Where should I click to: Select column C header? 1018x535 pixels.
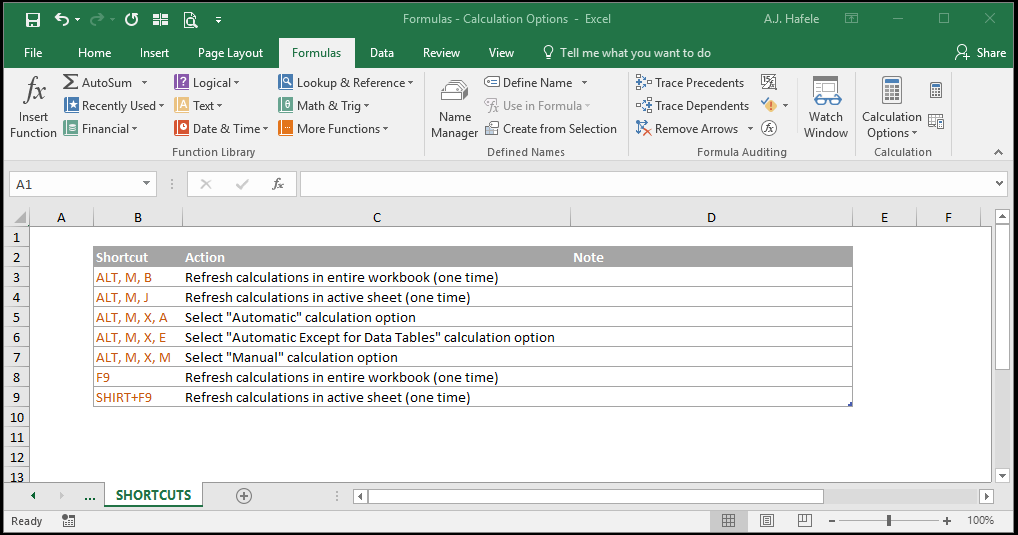coord(377,218)
